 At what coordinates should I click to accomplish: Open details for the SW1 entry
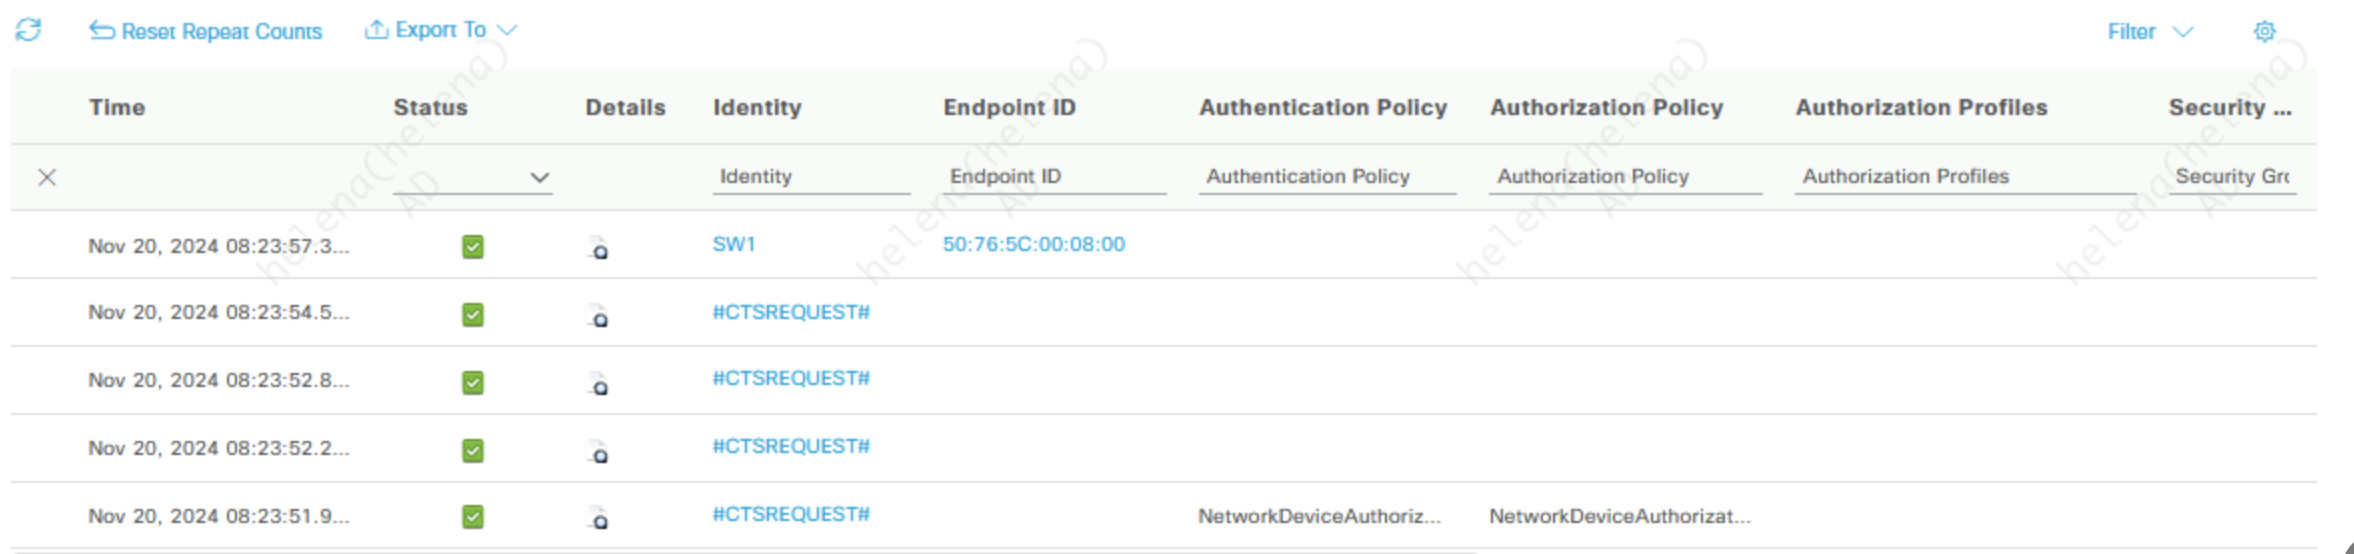(x=598, y=248)
